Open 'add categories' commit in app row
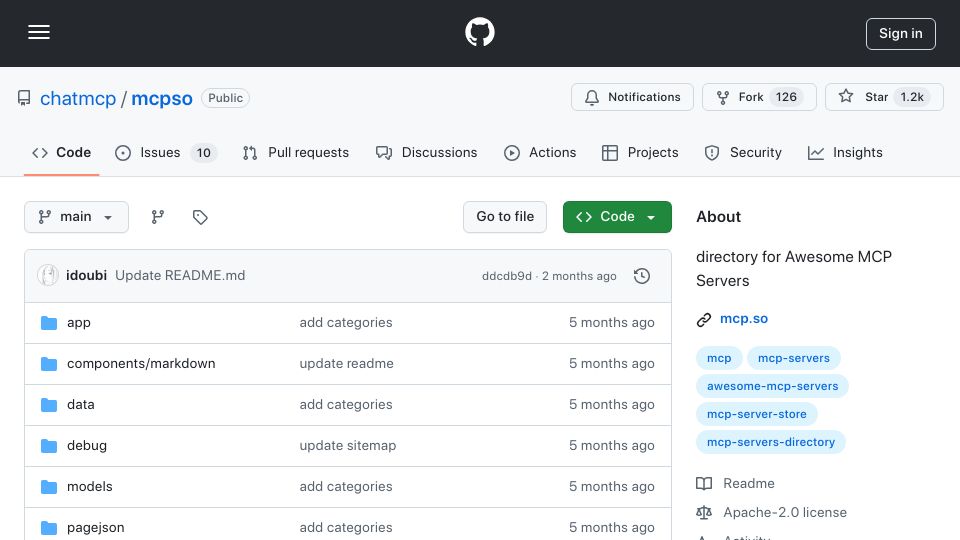The height and width of the screenshot is (540, 960). [346, 323]
